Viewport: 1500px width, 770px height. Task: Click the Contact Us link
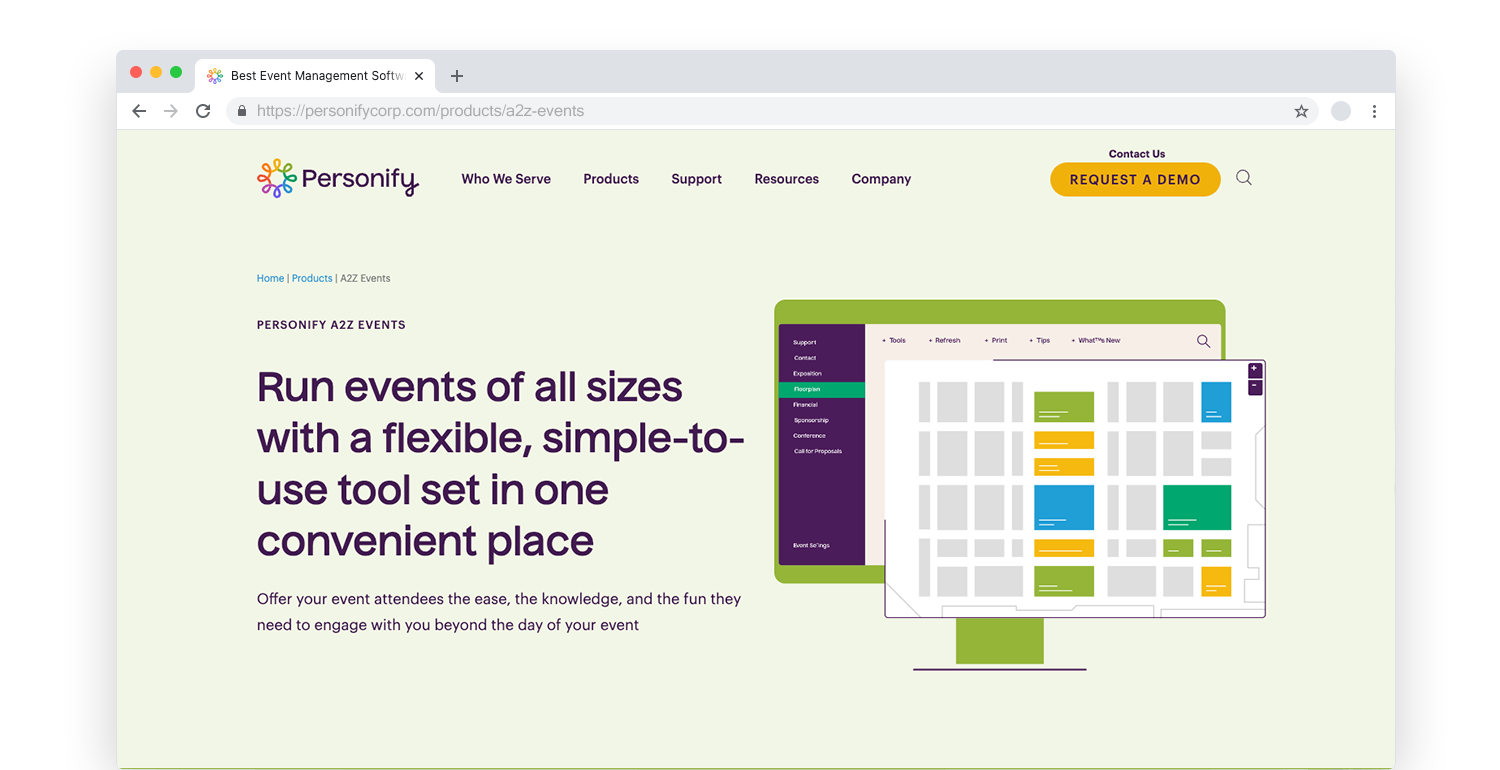[1137, 154]
